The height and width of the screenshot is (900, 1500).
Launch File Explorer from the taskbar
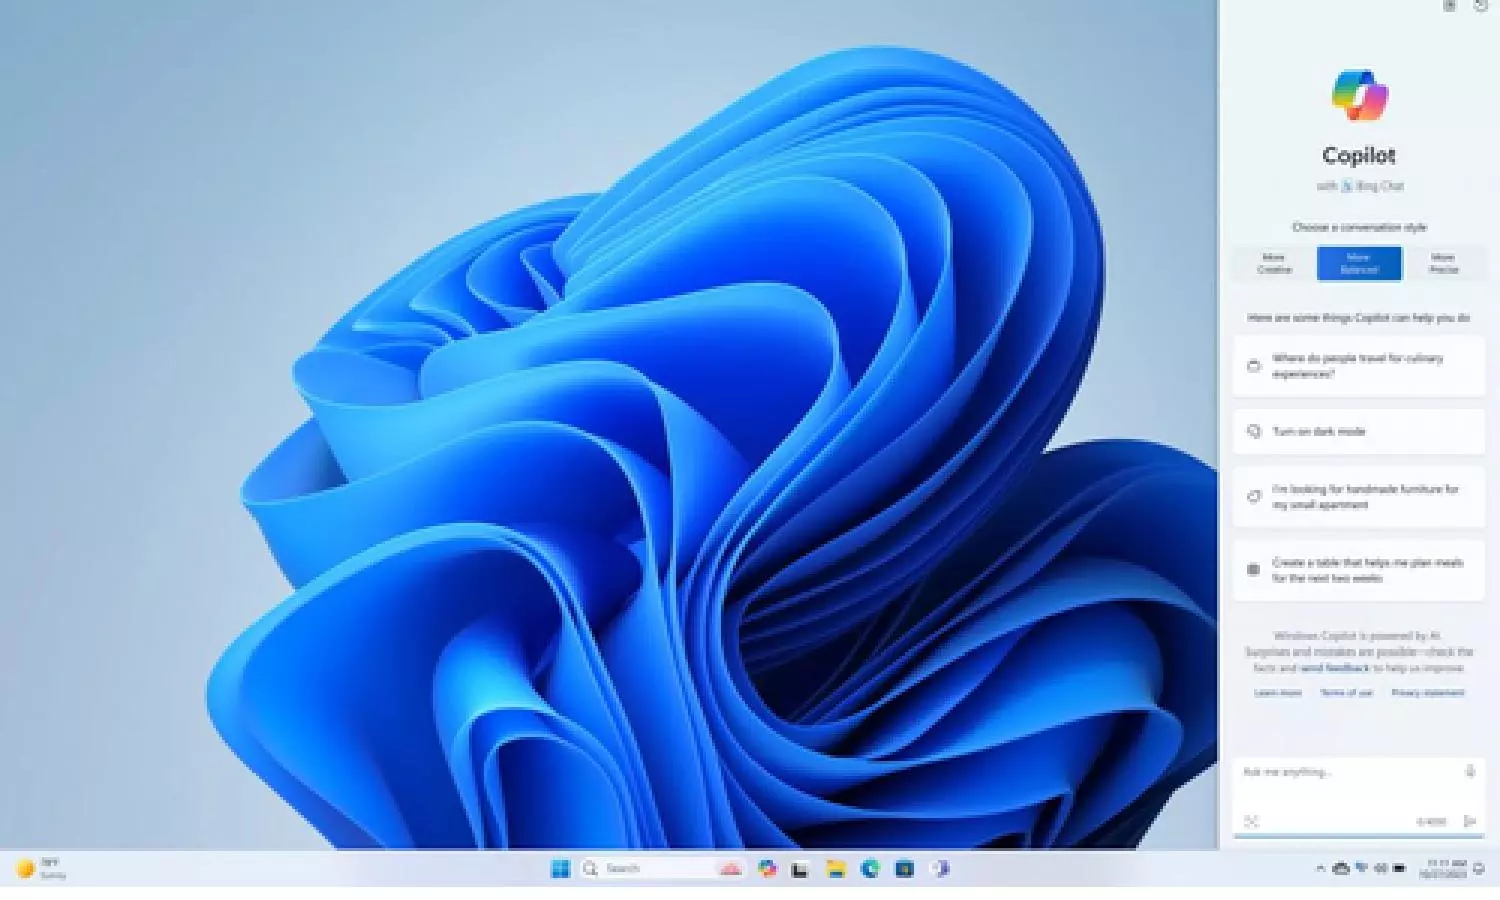click(835, 869)
